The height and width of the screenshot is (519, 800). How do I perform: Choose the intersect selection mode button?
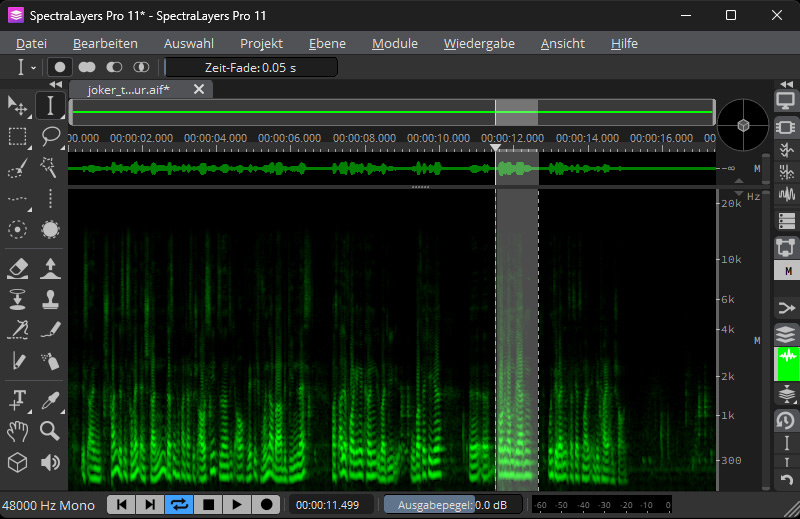(141, 67)
